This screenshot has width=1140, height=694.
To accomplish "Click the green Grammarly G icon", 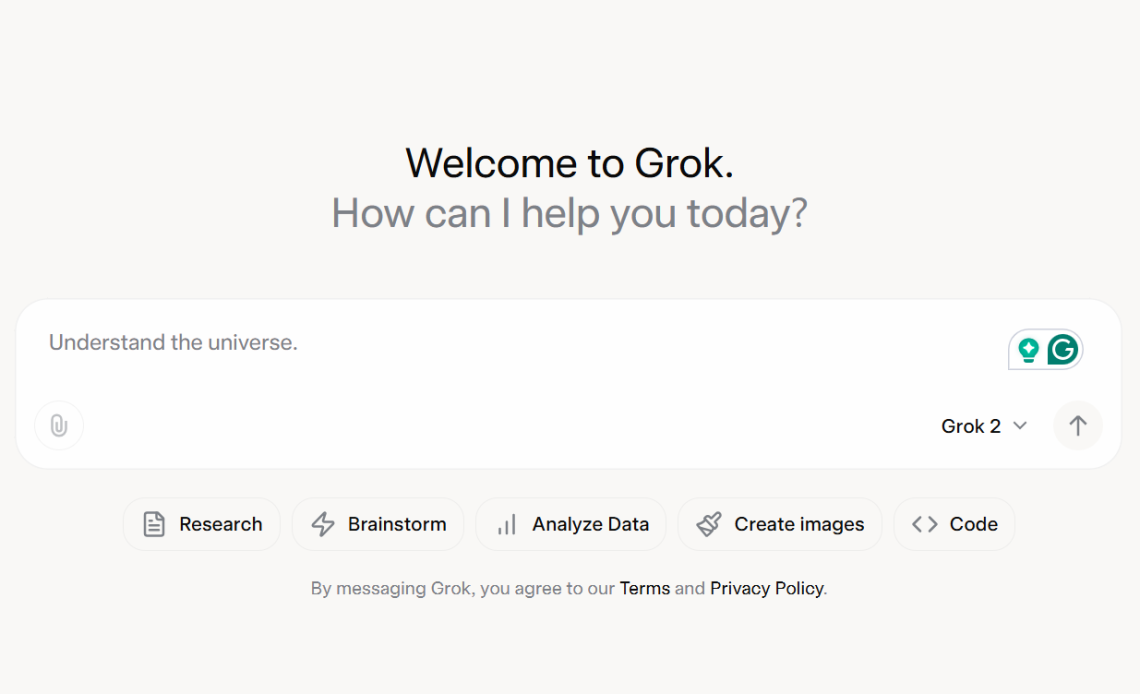I will pyautogui.click(x=1062, y=350).
